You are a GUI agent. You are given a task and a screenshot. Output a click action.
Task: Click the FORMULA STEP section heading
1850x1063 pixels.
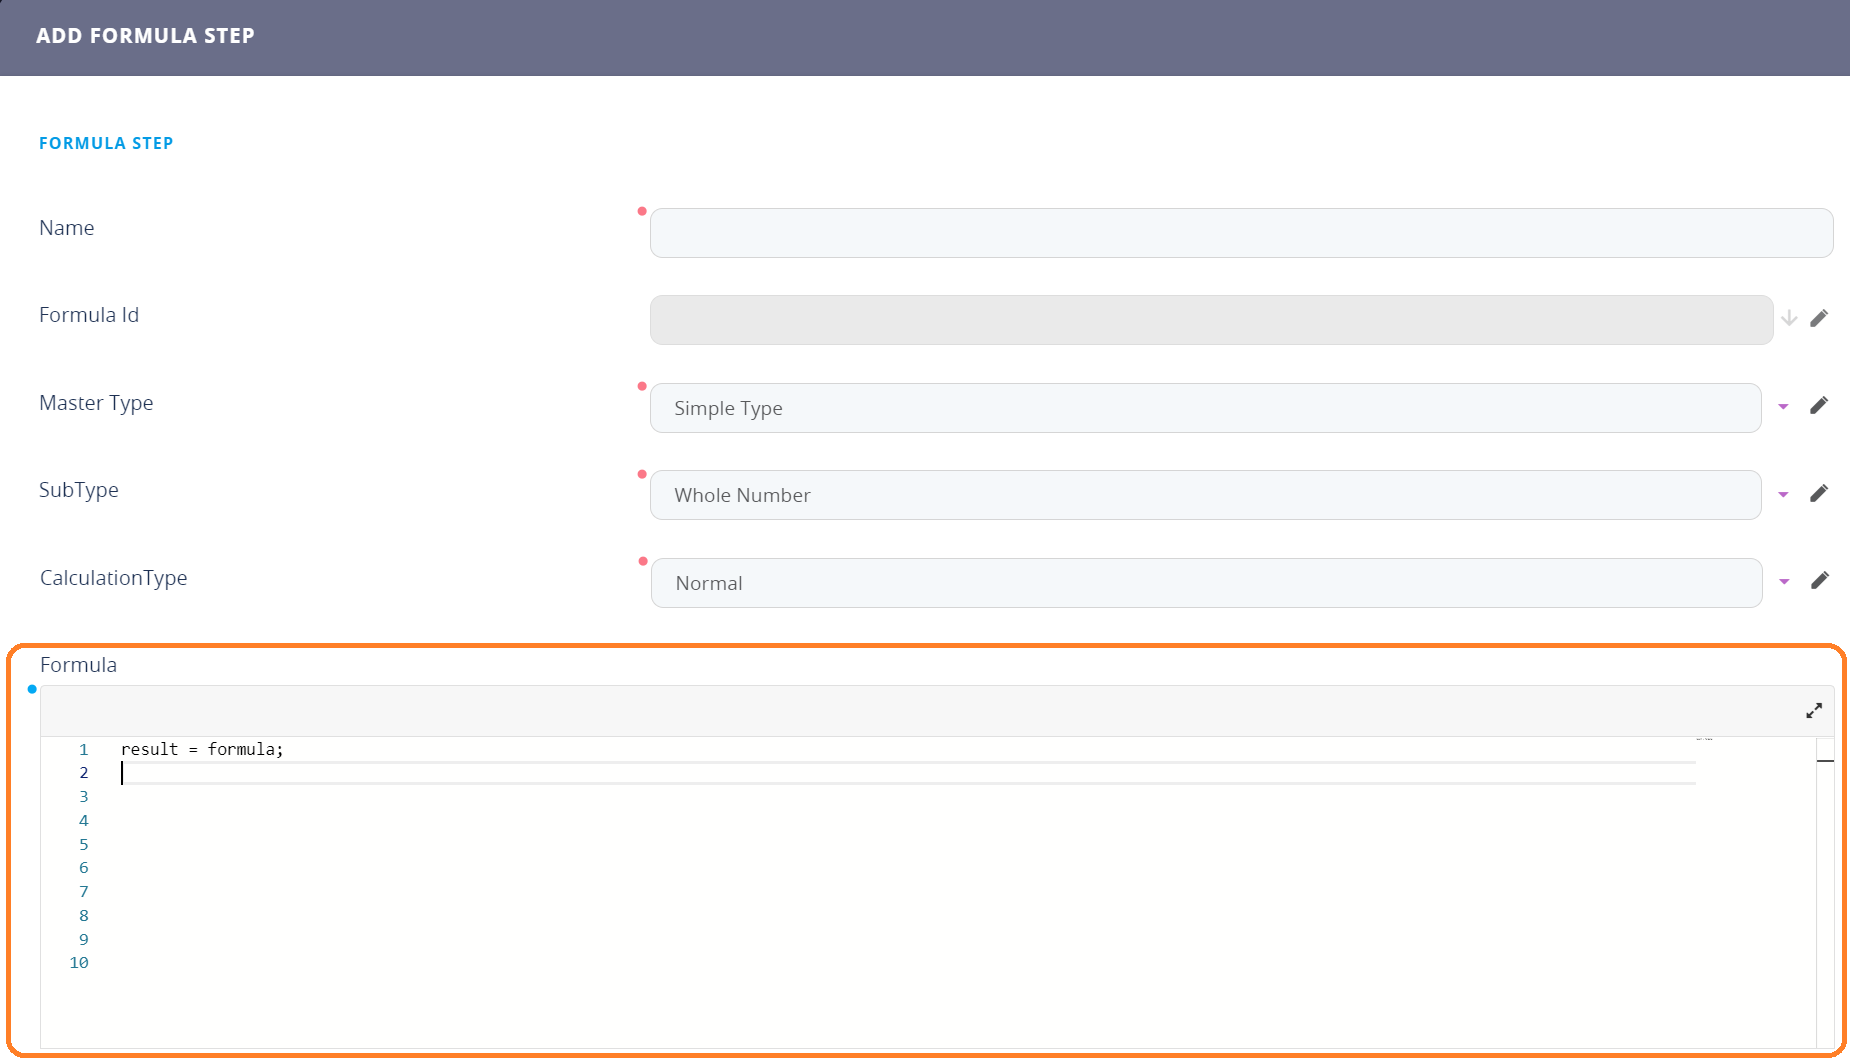106,143
